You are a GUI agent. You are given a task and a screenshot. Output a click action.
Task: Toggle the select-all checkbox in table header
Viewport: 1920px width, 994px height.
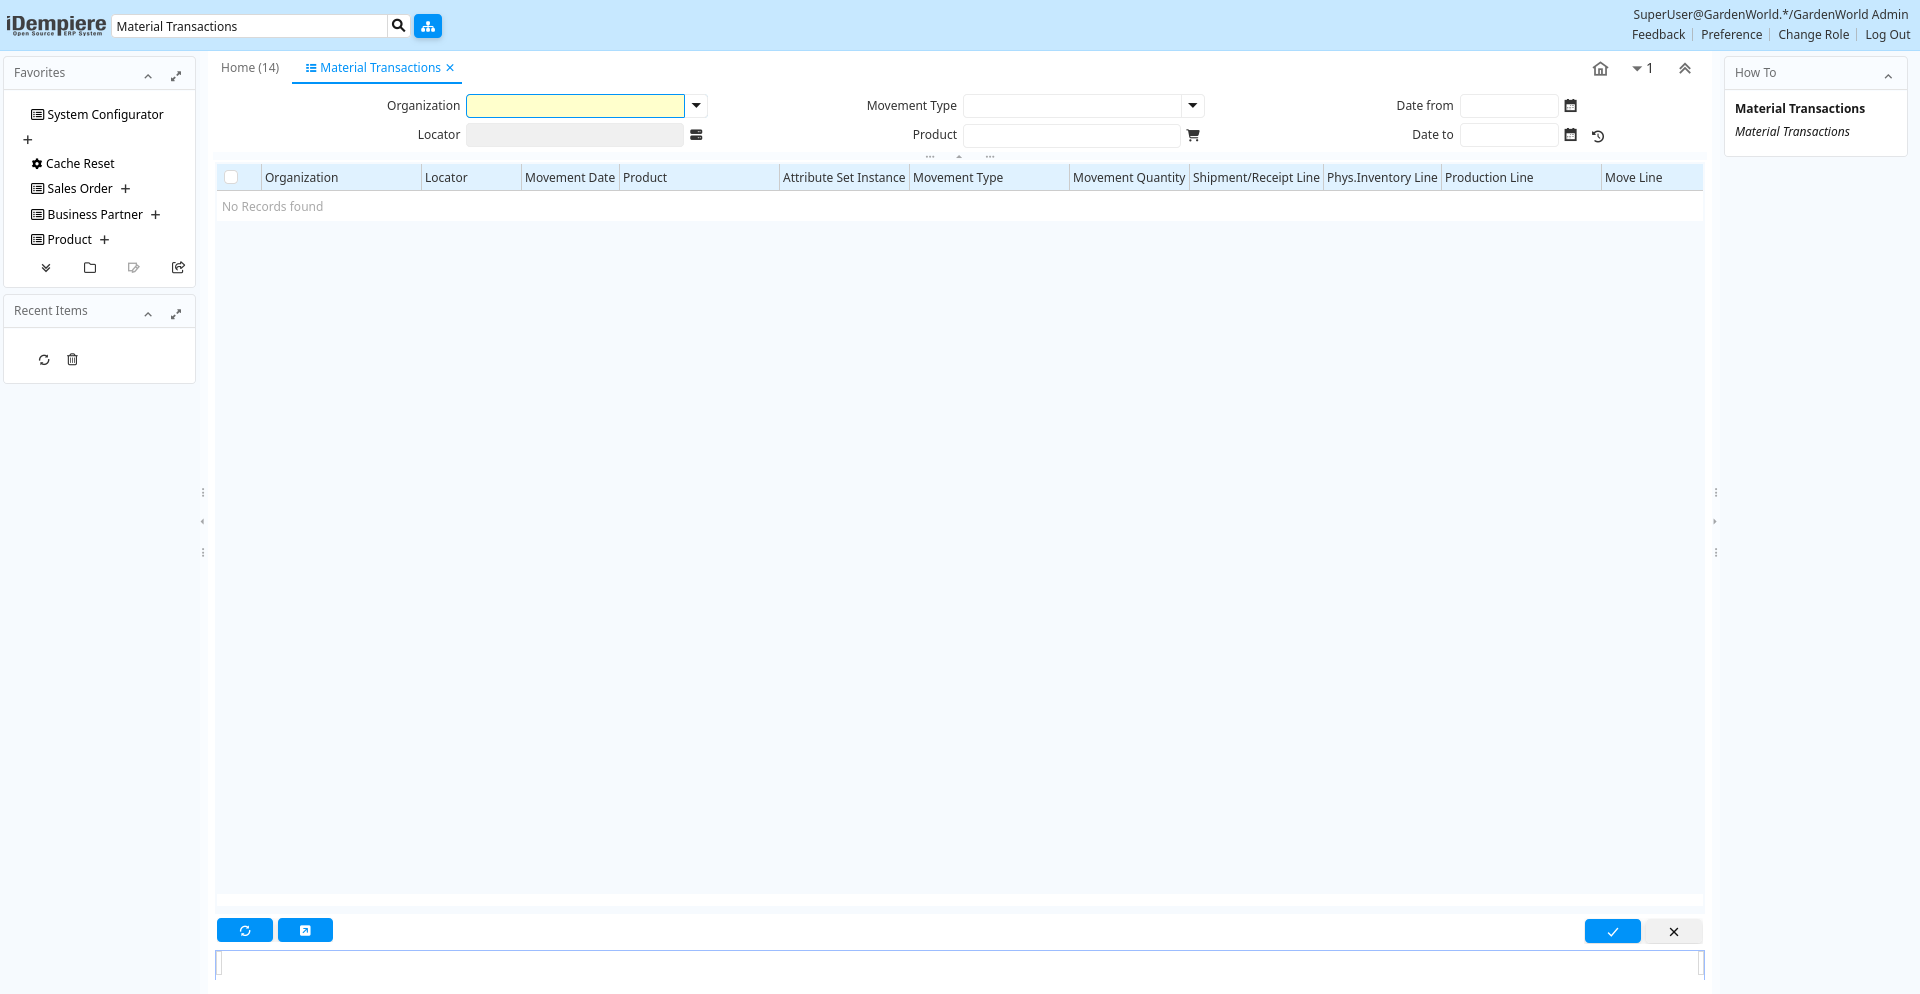pos(232,177)
